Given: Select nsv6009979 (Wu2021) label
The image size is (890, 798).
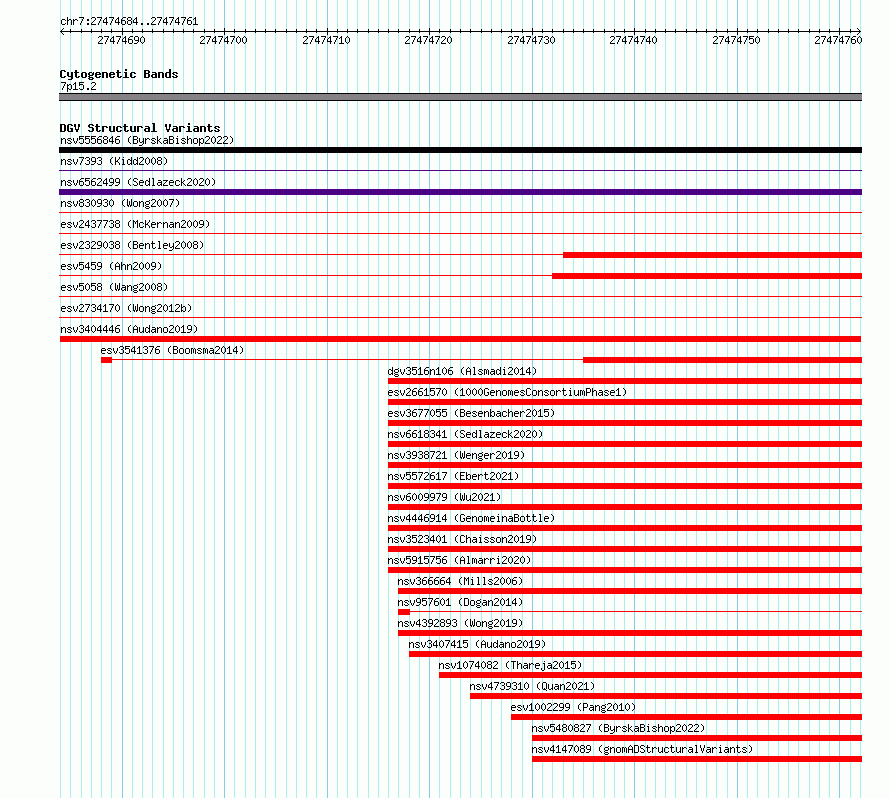Looking at the screenshot, I should point(444,497).
